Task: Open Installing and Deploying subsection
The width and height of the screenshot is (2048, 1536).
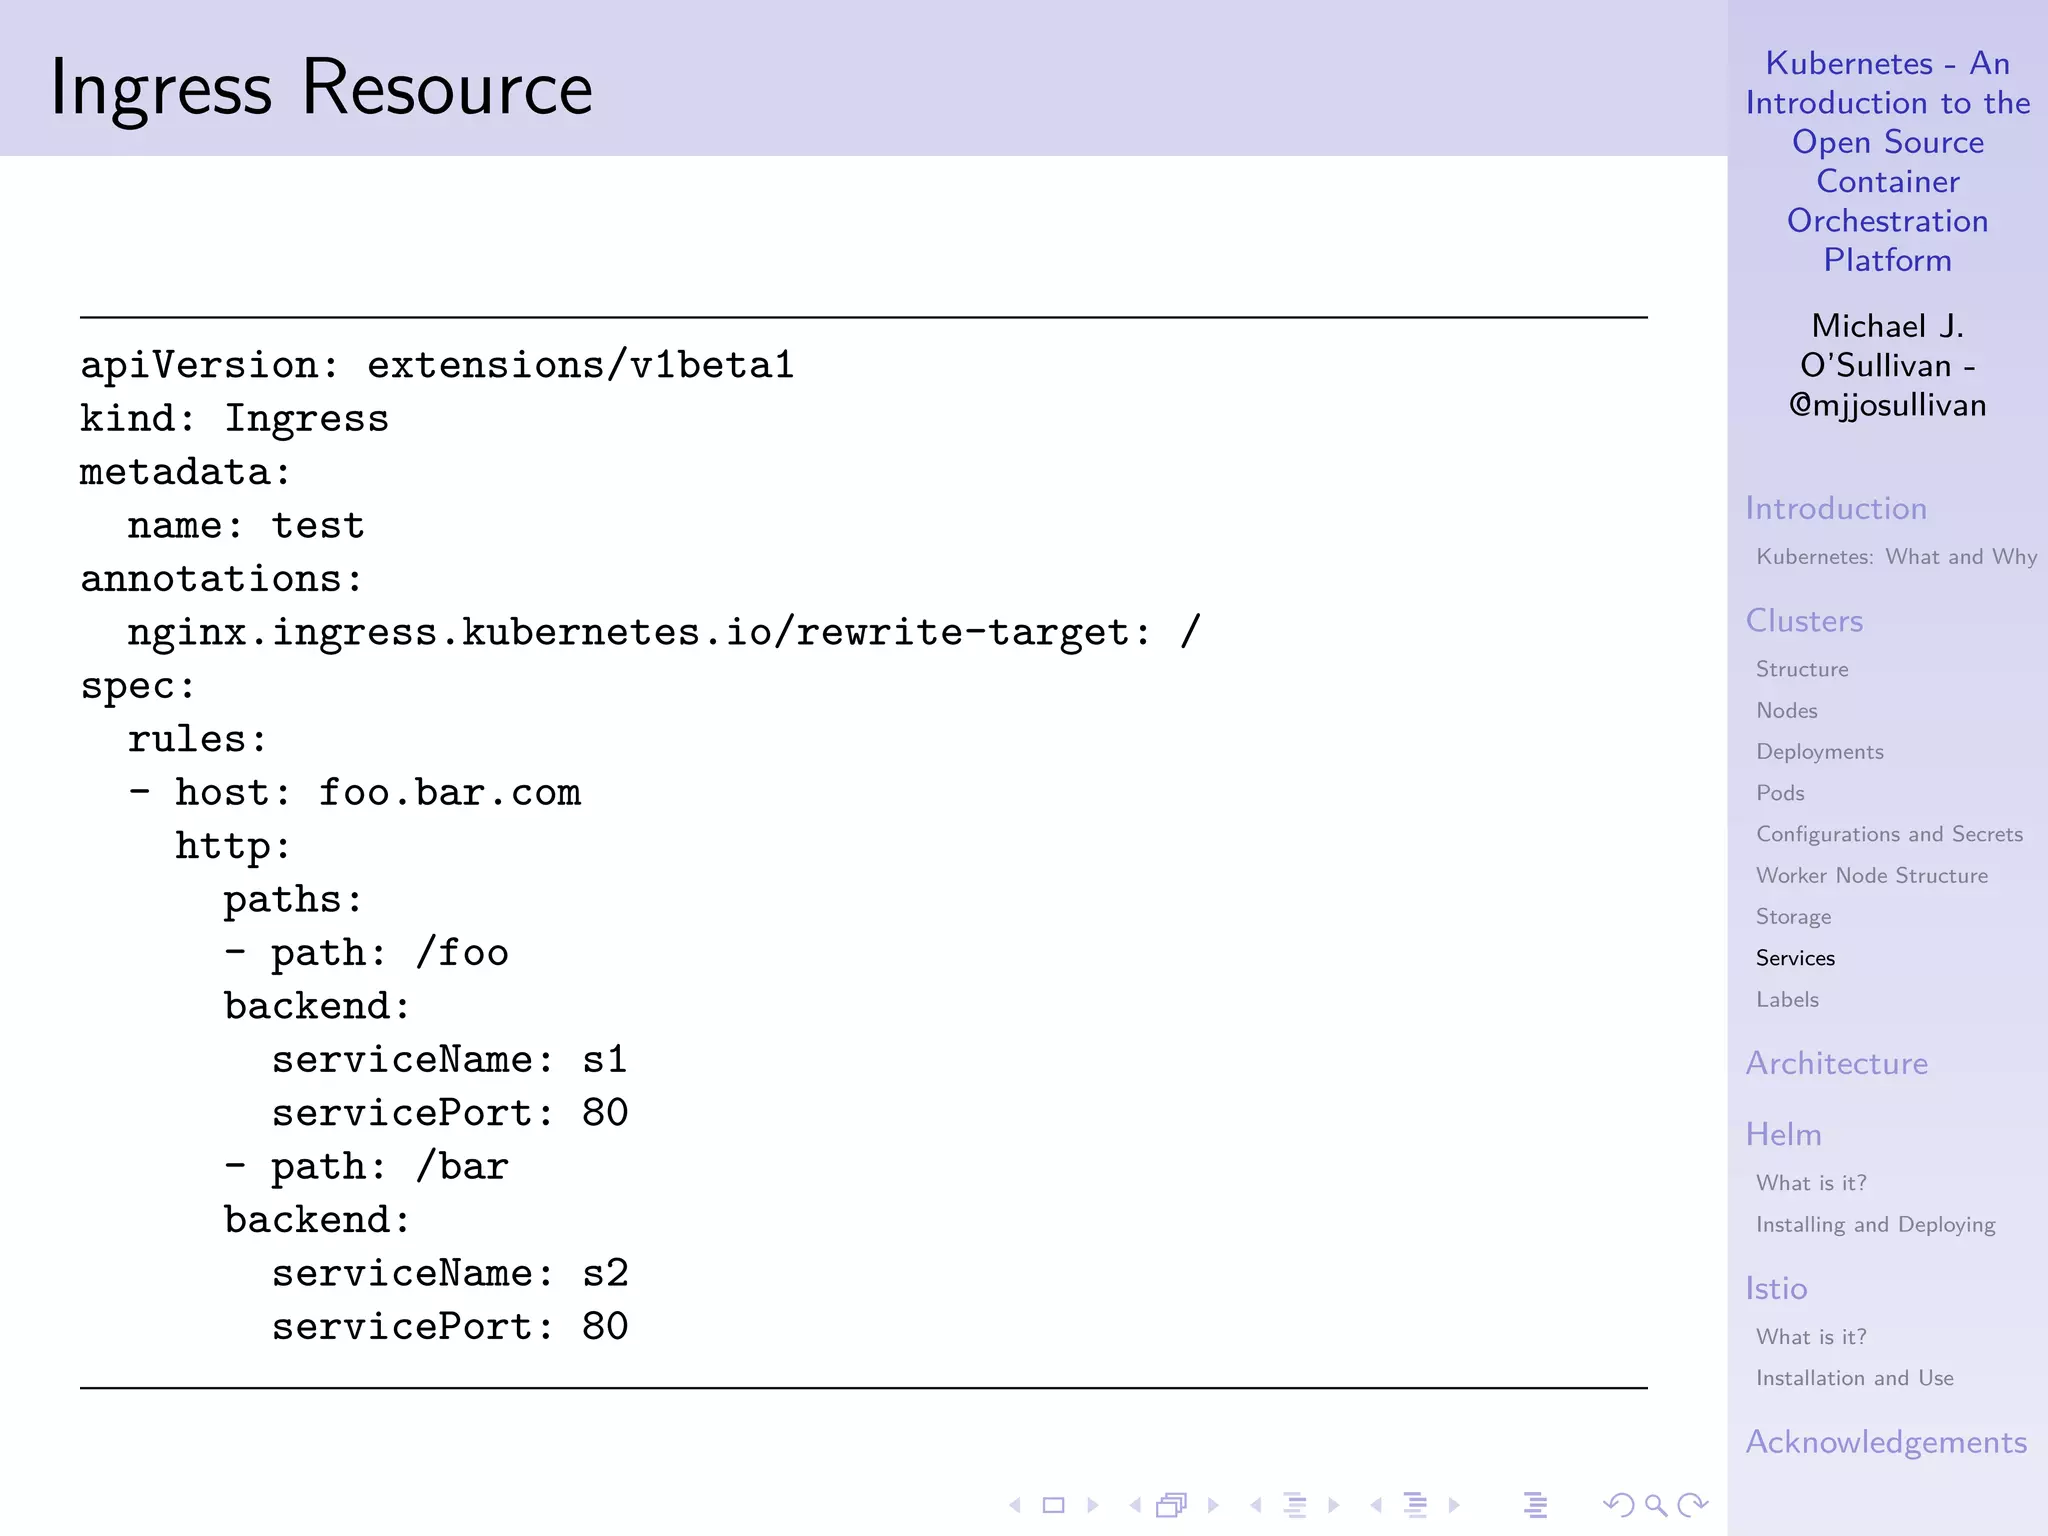Action: pyautogui.click(x=1876, y=1225)
